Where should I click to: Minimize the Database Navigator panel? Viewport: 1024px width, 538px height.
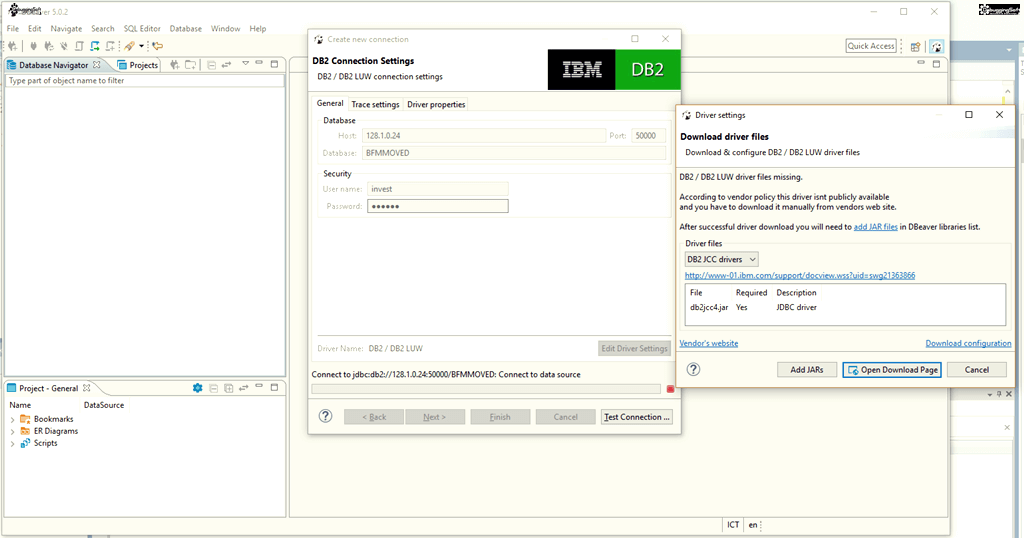click(x=259, y=63)
